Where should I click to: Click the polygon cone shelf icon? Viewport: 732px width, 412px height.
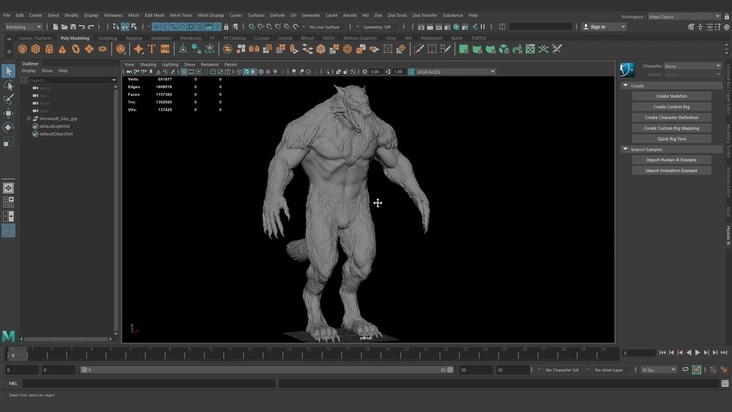(62, 49)
